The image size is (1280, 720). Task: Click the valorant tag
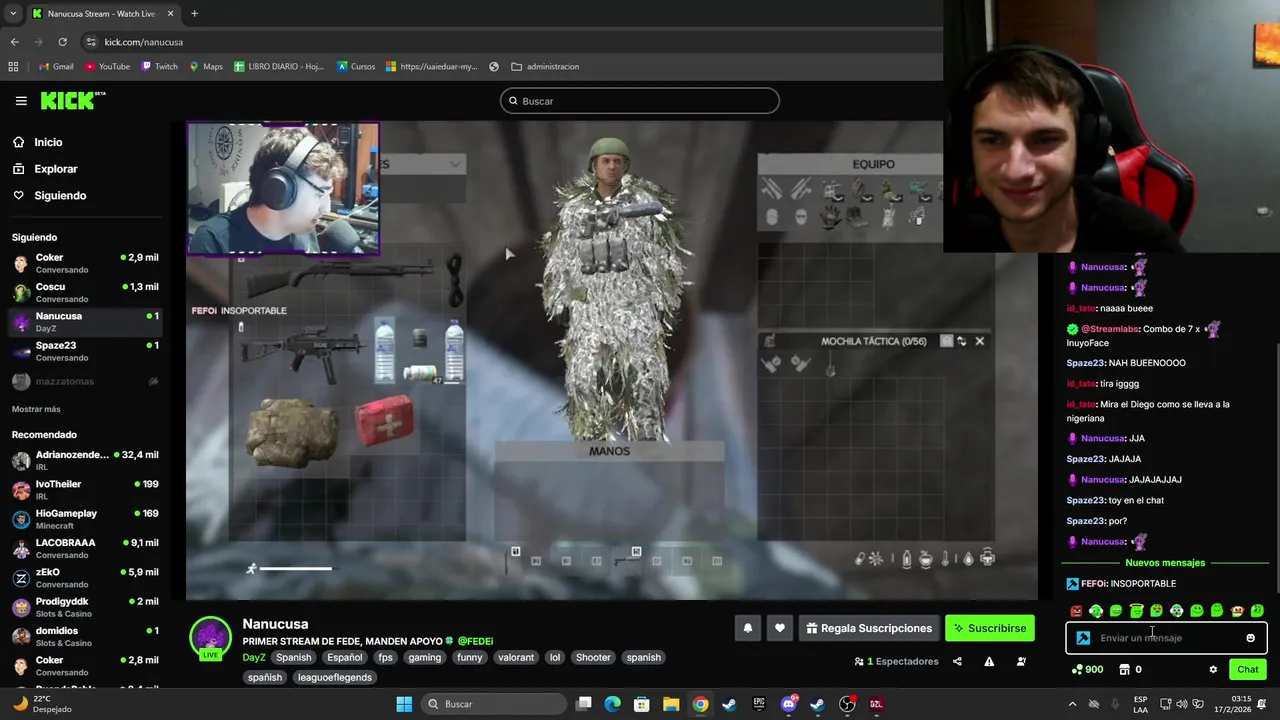pos(516,657)
